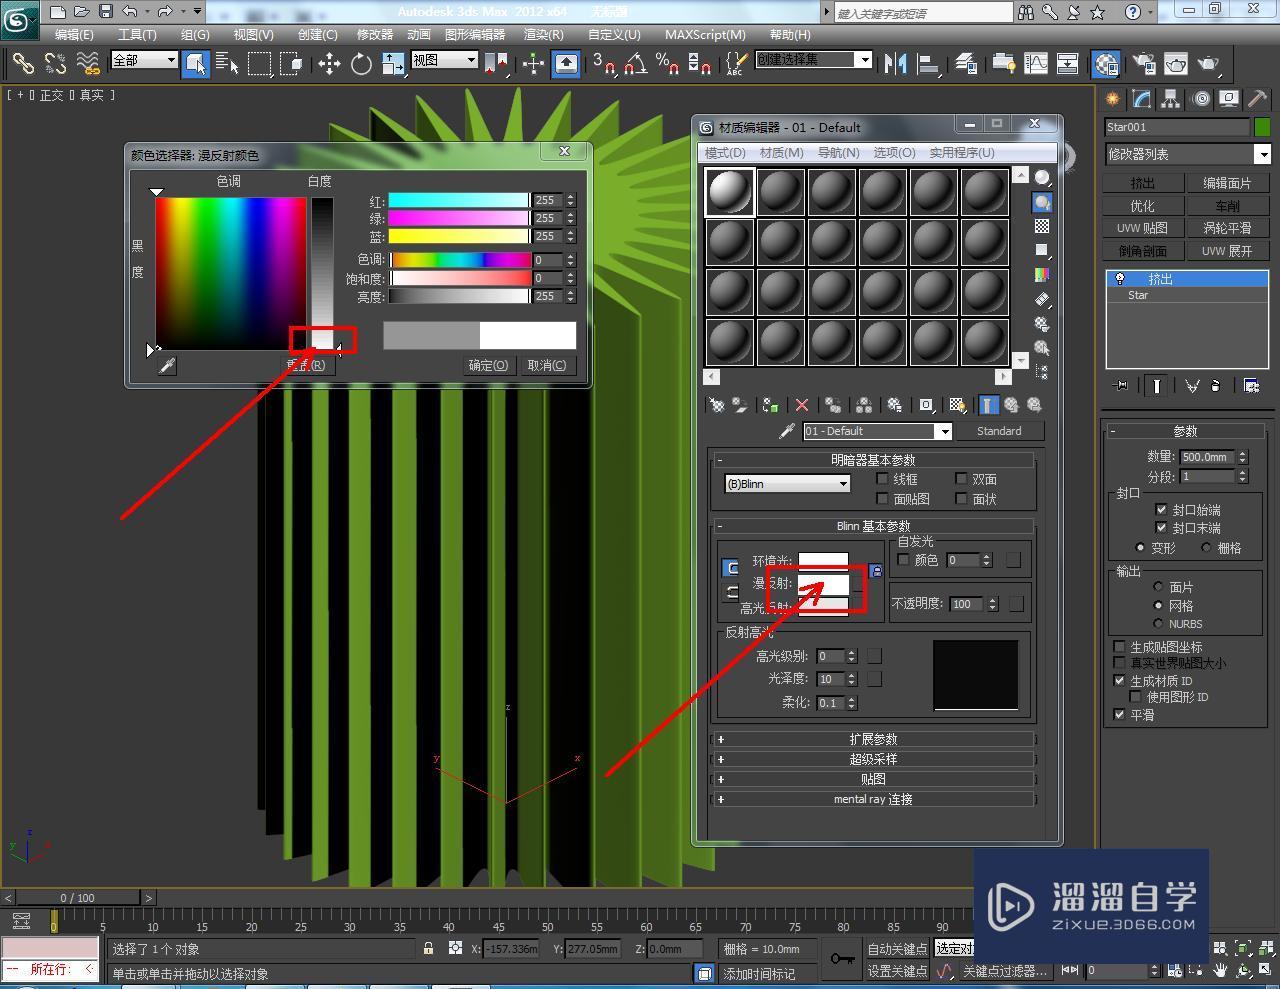Image resolution: width=1280 pixels, height=989 pixels.
Task: Enable the 双面 checkbox
Action: 961,479
